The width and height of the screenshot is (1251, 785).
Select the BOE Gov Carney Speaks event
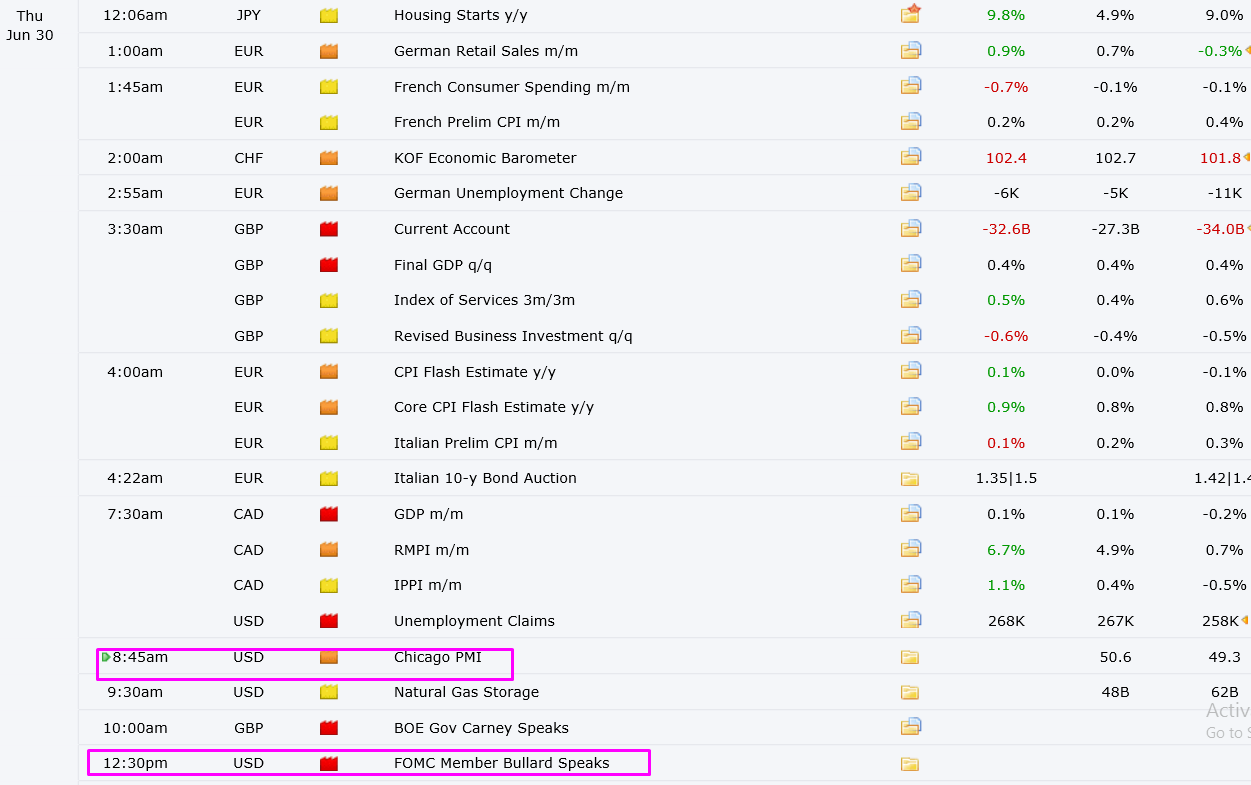(x=481, y=728)
